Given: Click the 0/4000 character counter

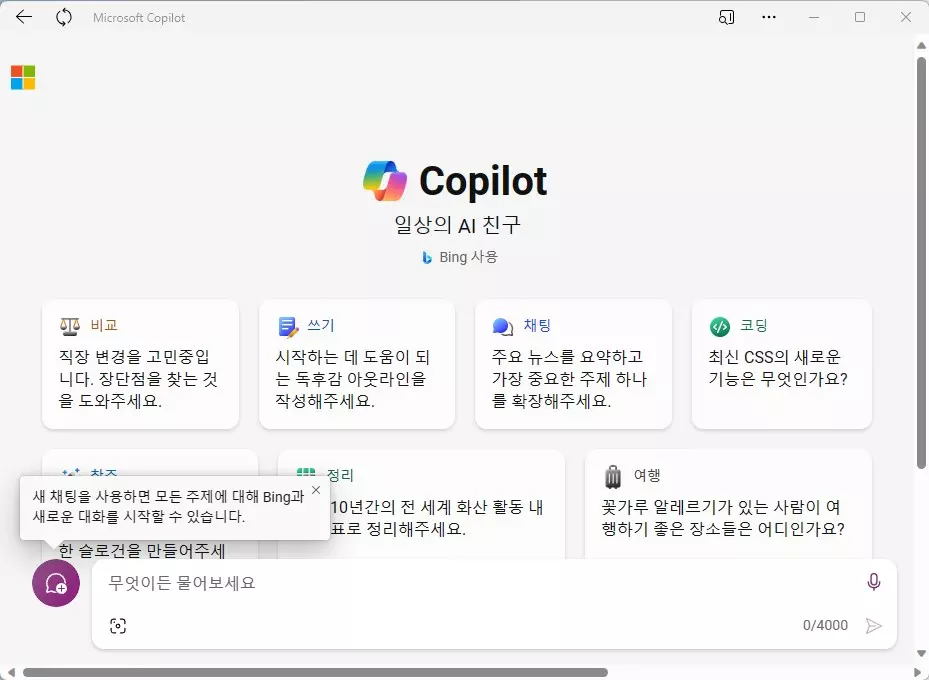Looking at the screenshot, I should coord(825,626).
